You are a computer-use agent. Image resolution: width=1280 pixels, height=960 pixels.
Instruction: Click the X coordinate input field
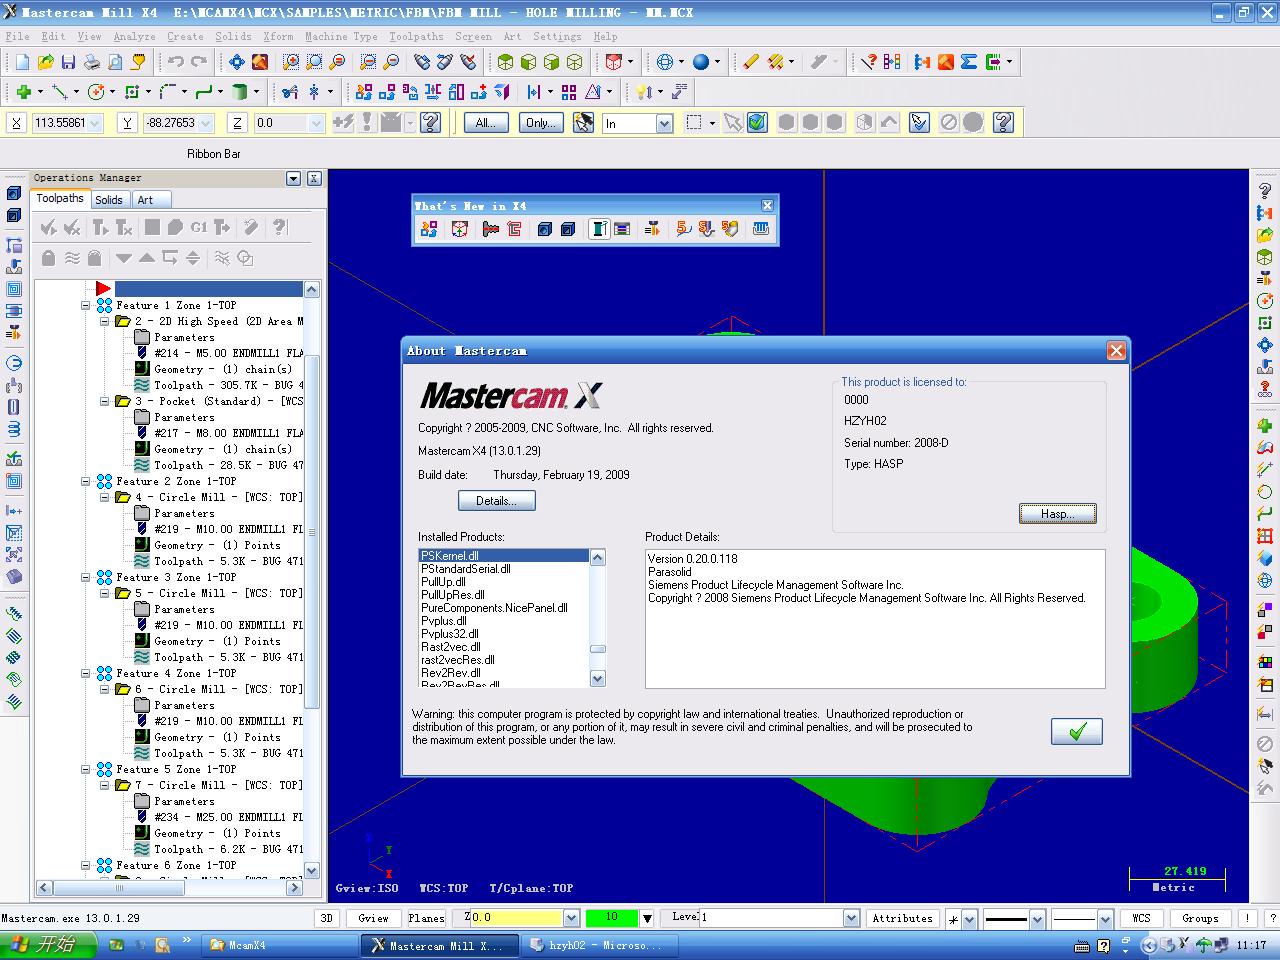tap(66, 123)
